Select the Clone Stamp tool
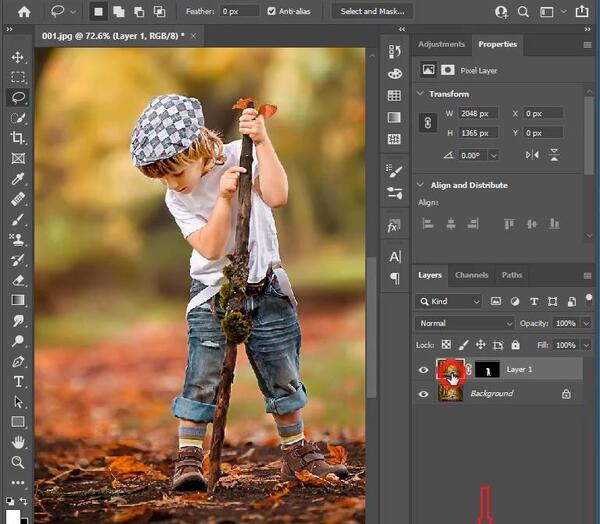 [x=18, y=240]
